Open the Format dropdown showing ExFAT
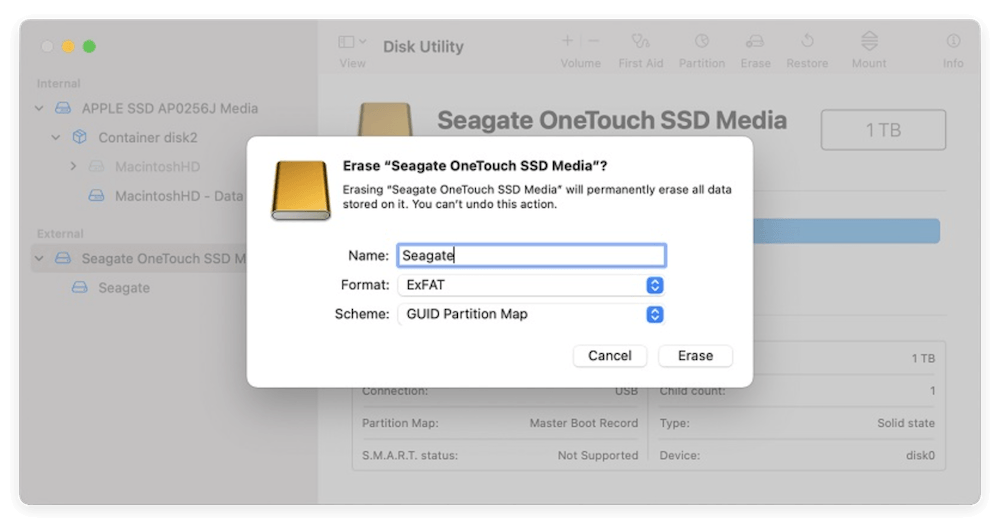 (530, 285)
